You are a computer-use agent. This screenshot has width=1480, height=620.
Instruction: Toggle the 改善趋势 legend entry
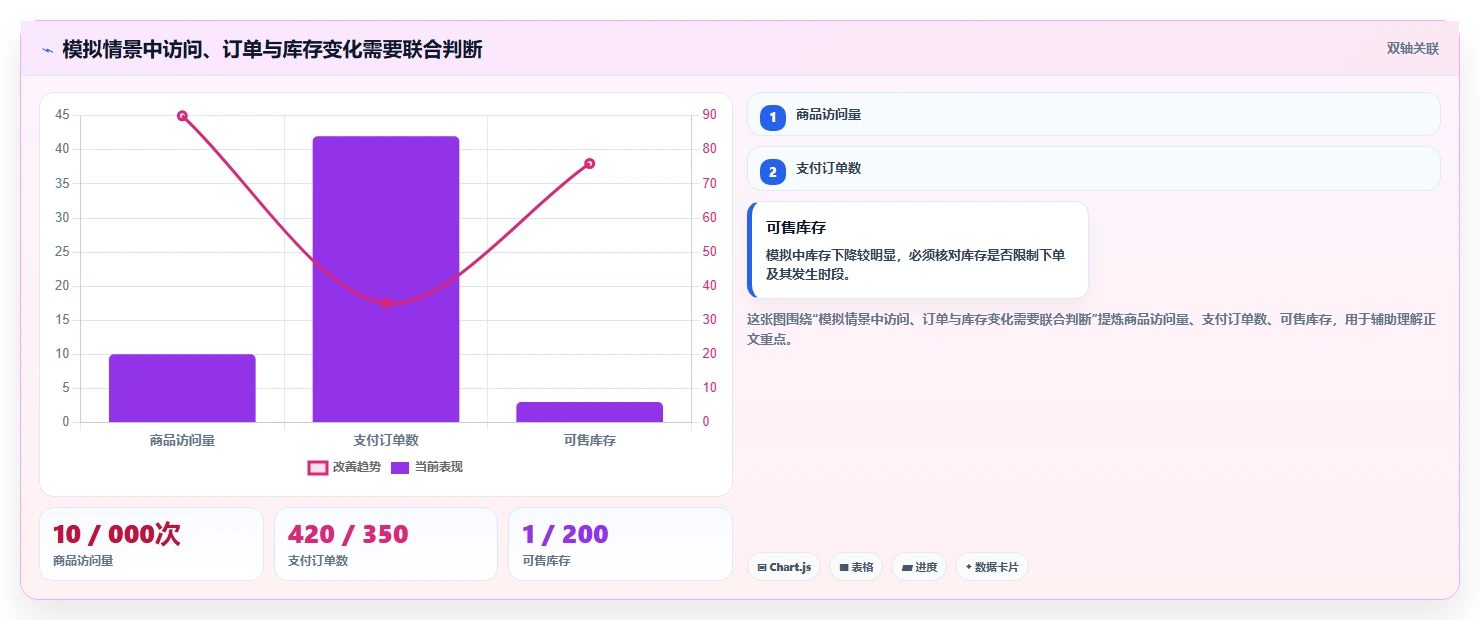click(344, 467)
